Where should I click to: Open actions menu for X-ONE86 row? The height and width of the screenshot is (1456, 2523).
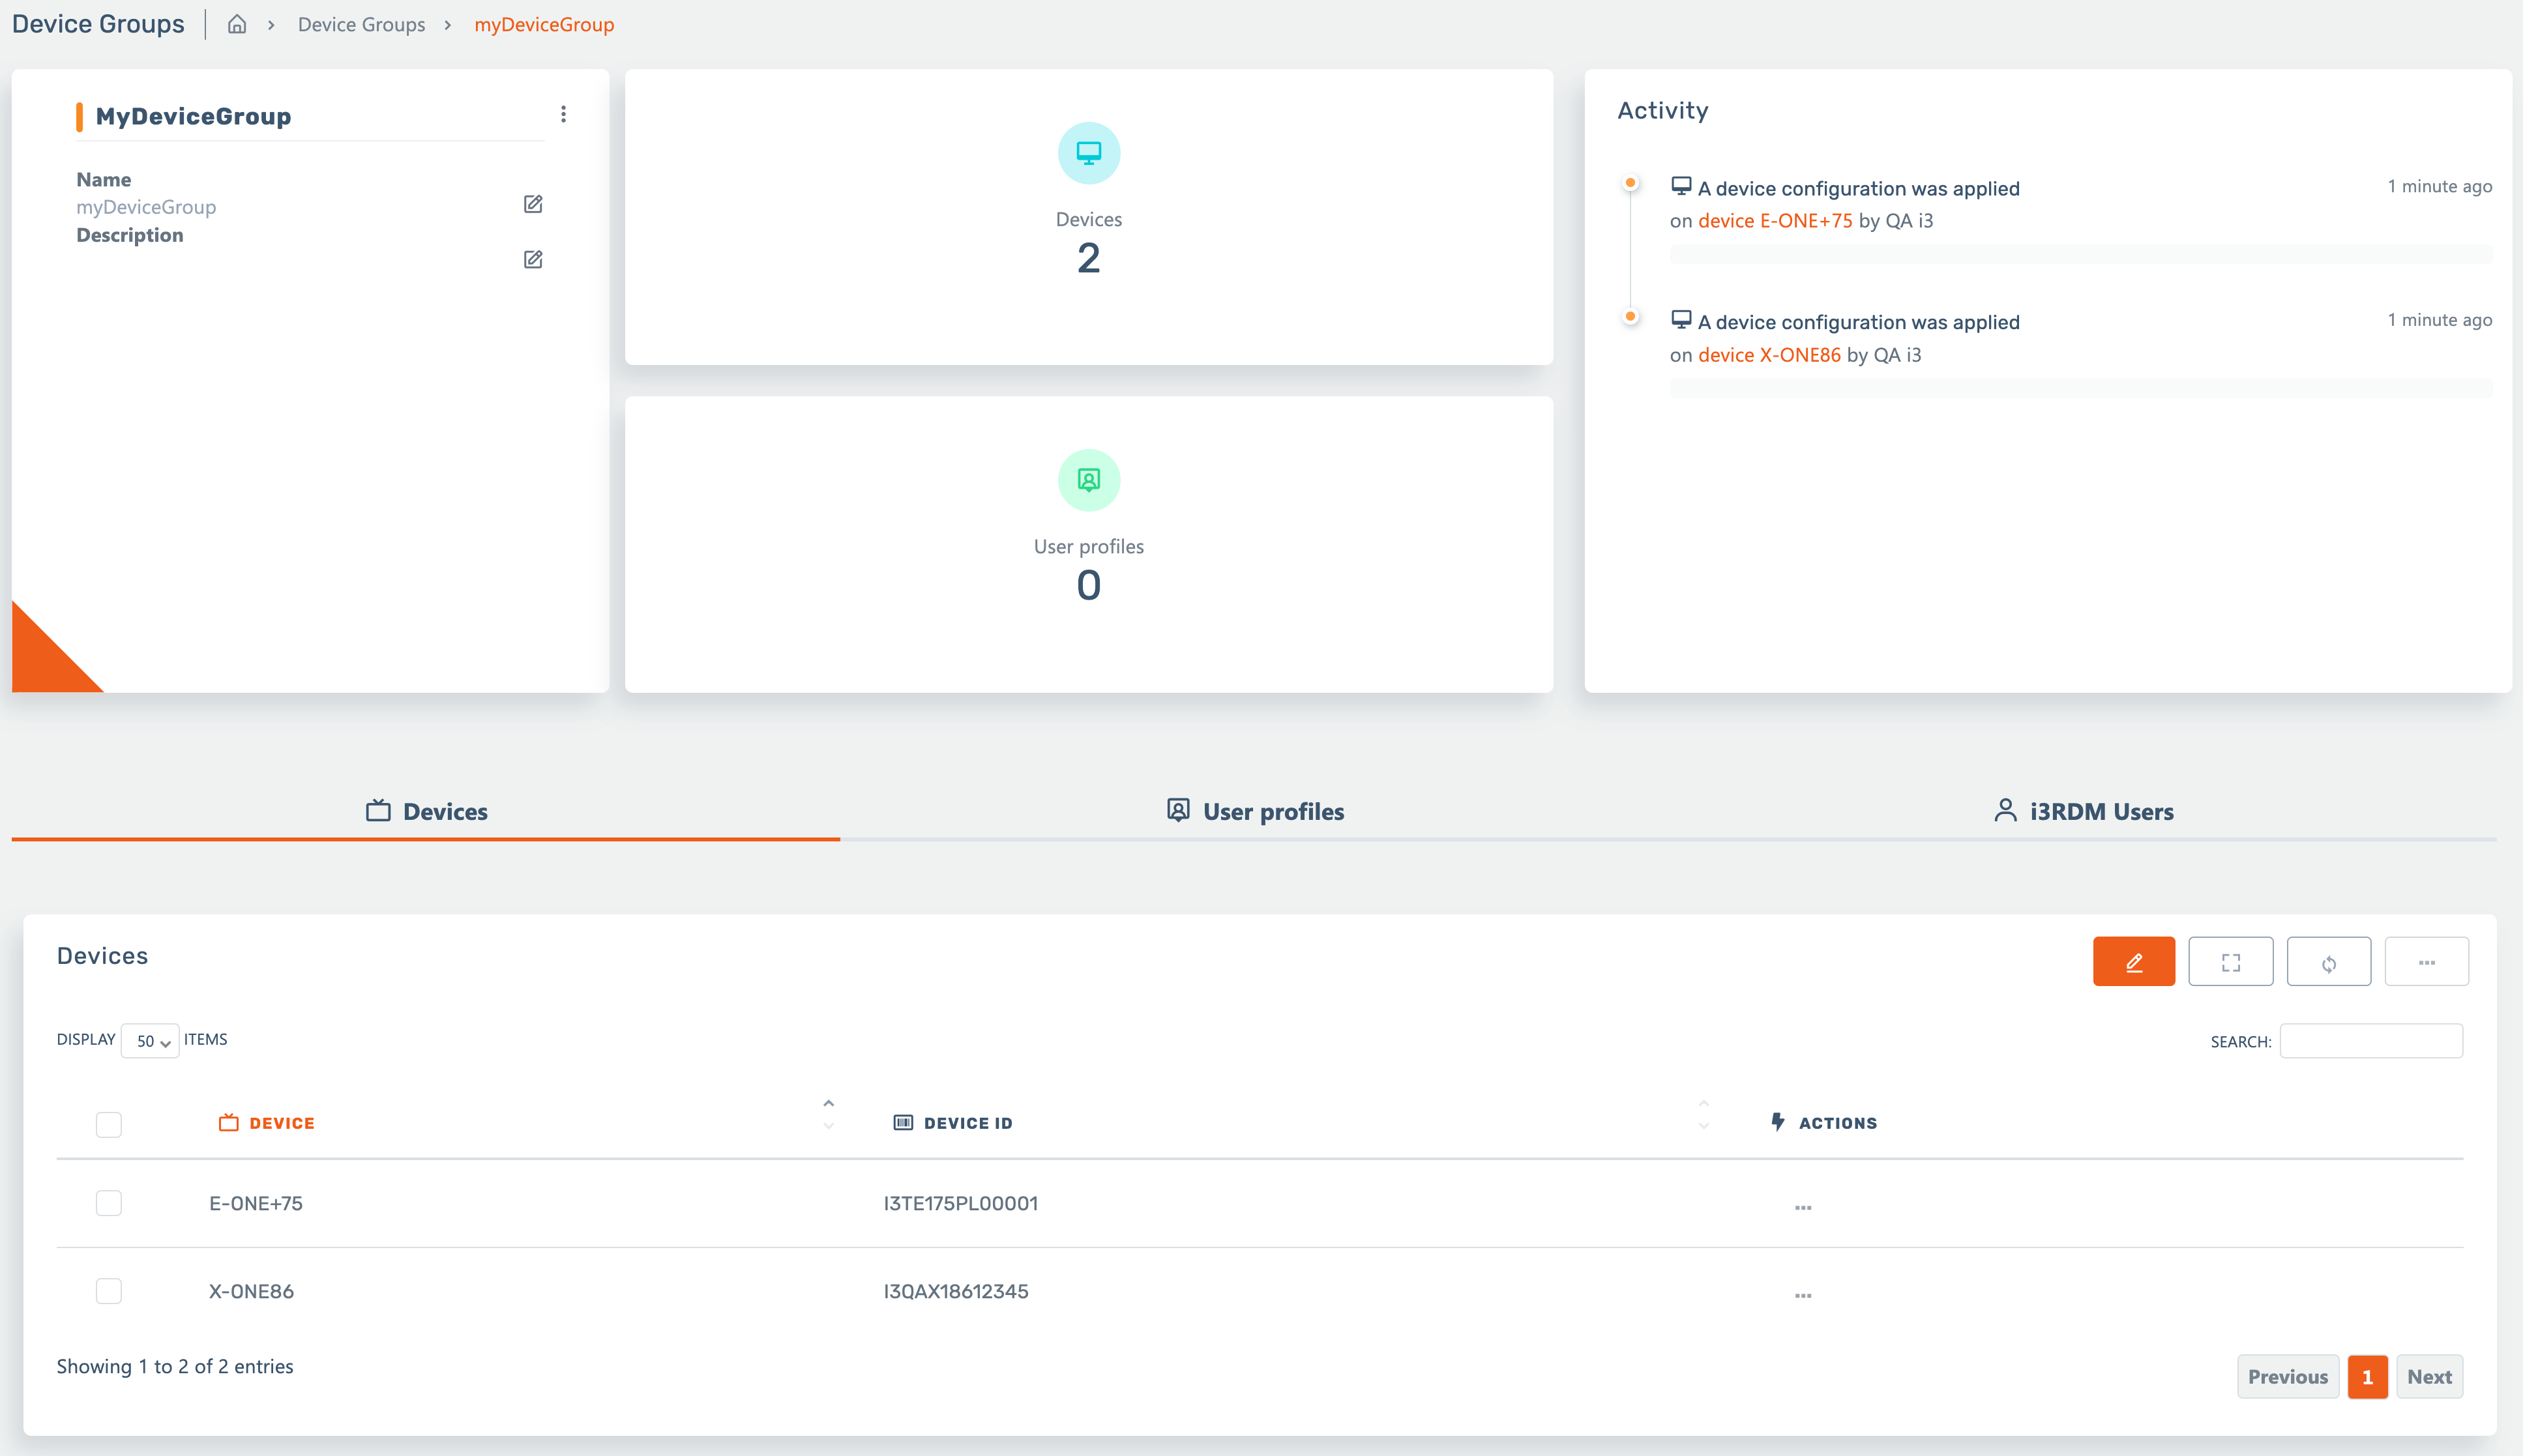[1802, 1295]
